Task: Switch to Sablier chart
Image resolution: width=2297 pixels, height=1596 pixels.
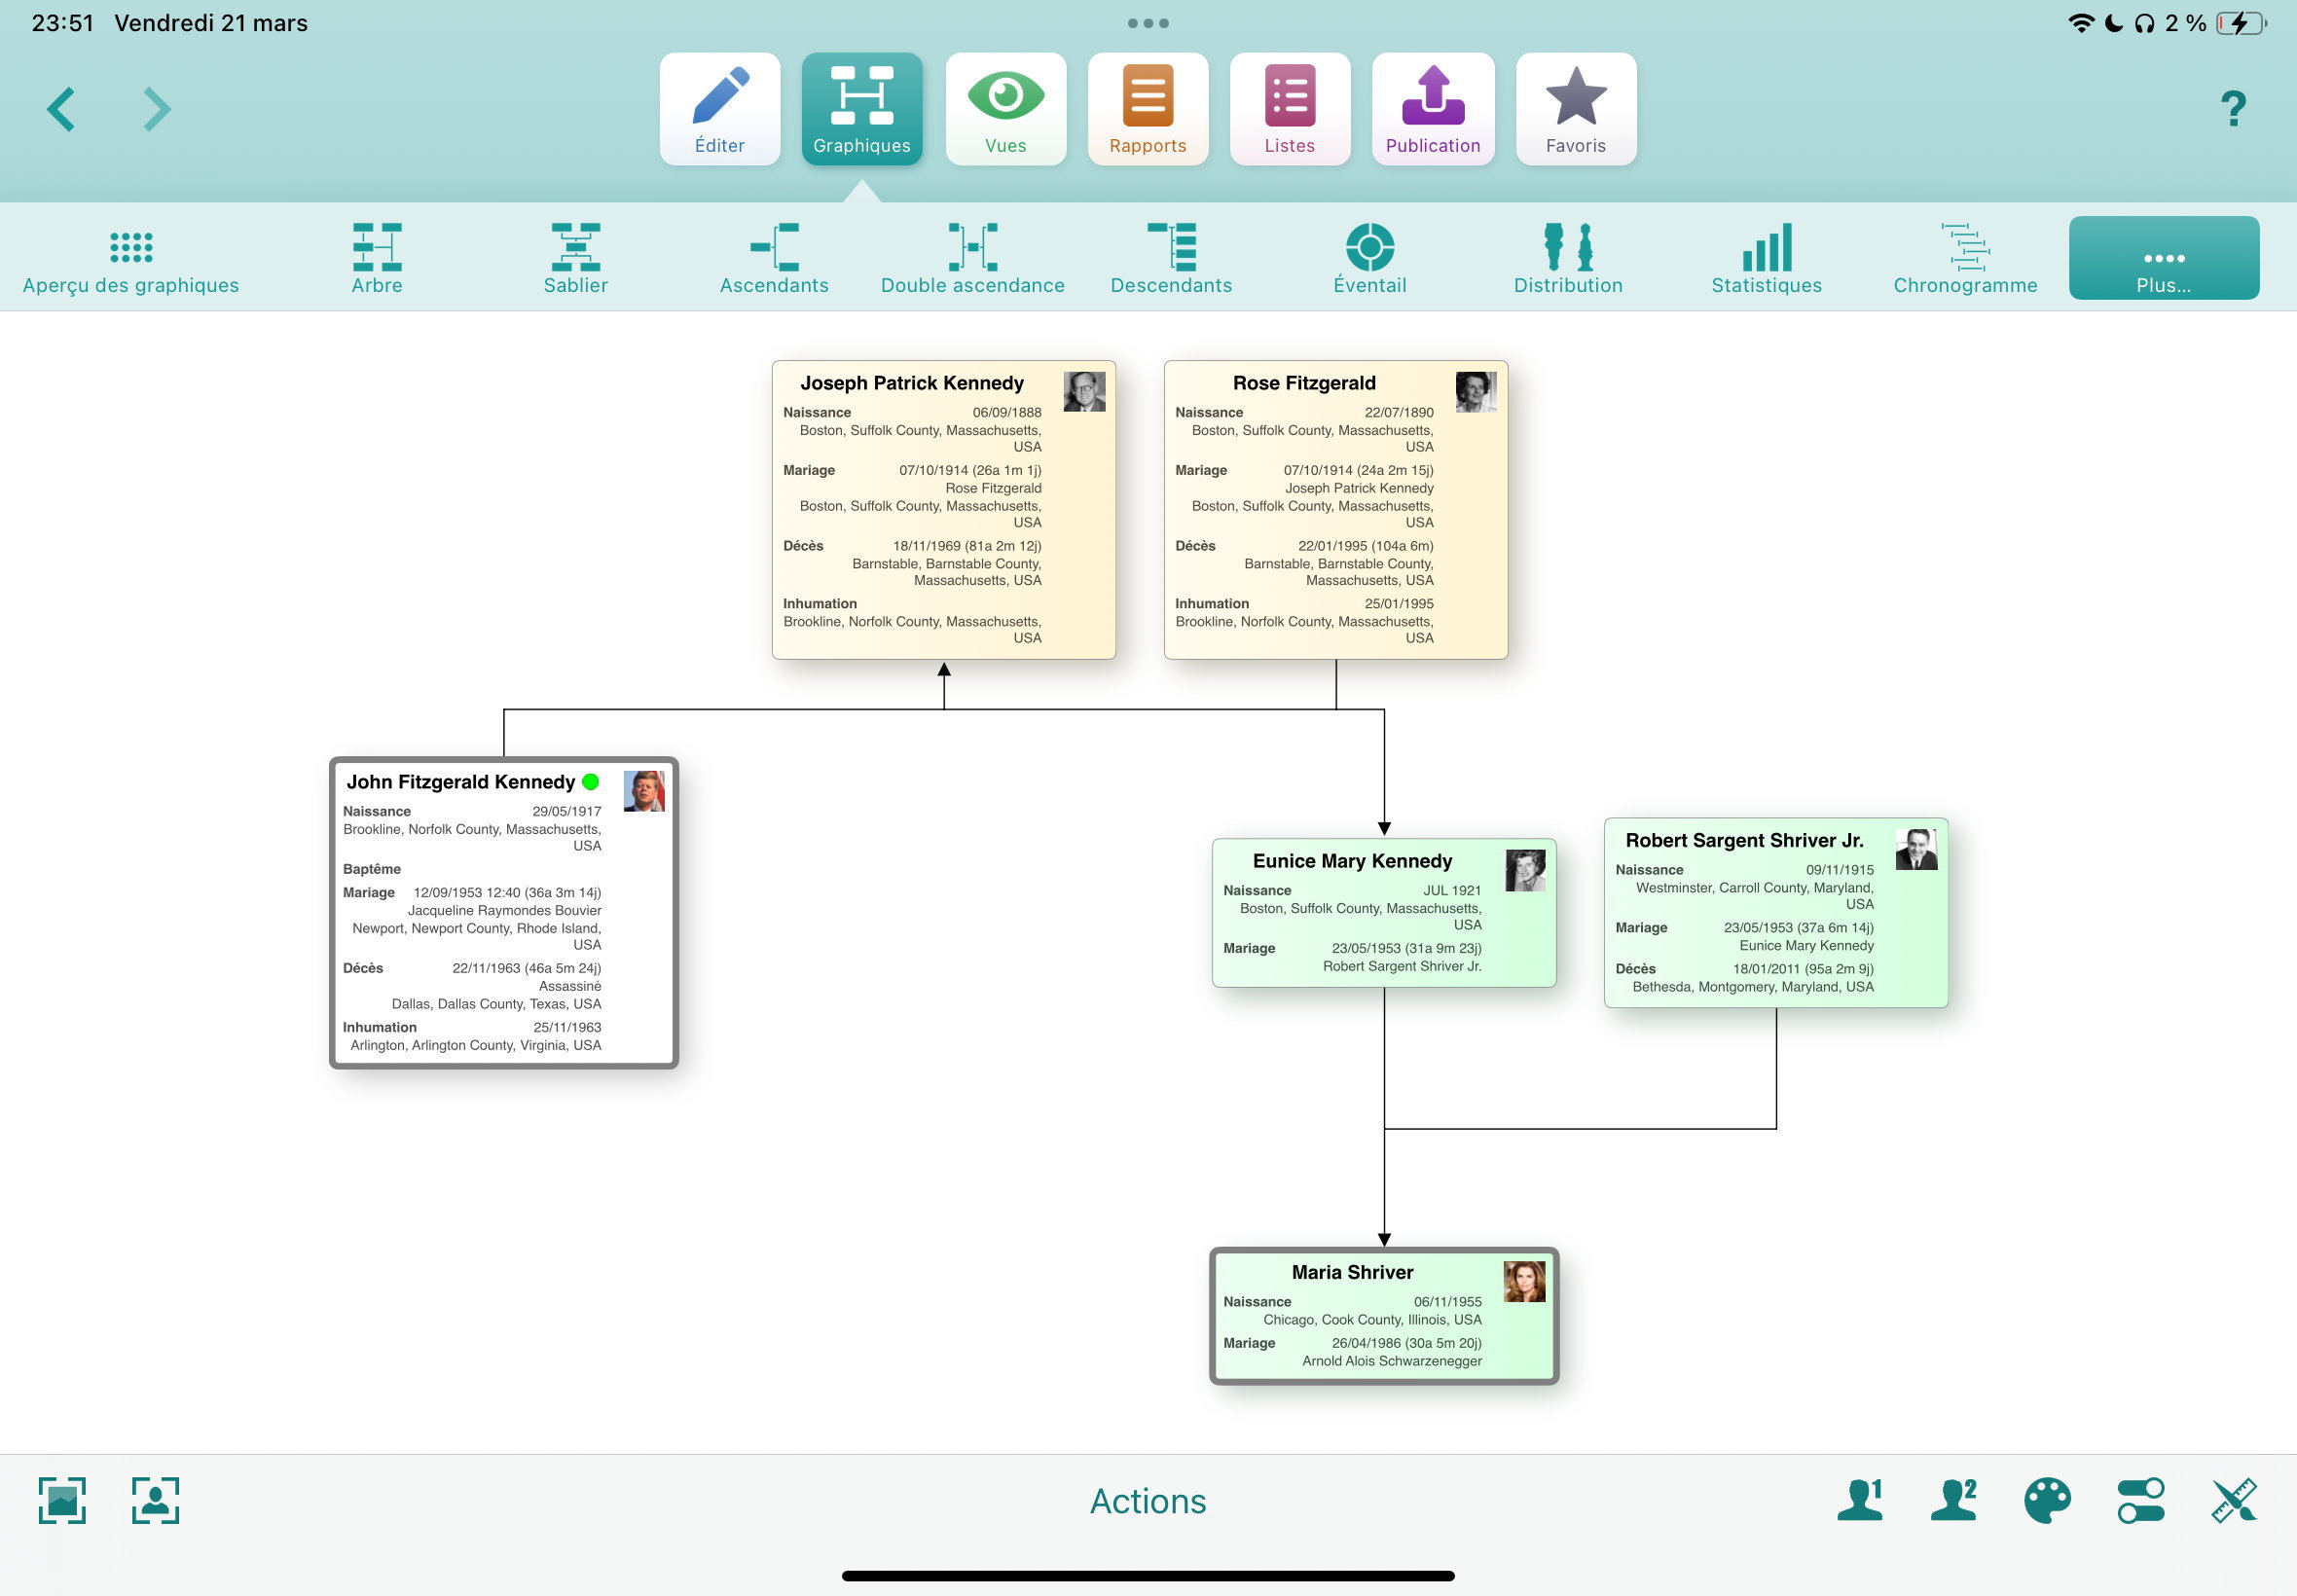Action: coord(576,259)
